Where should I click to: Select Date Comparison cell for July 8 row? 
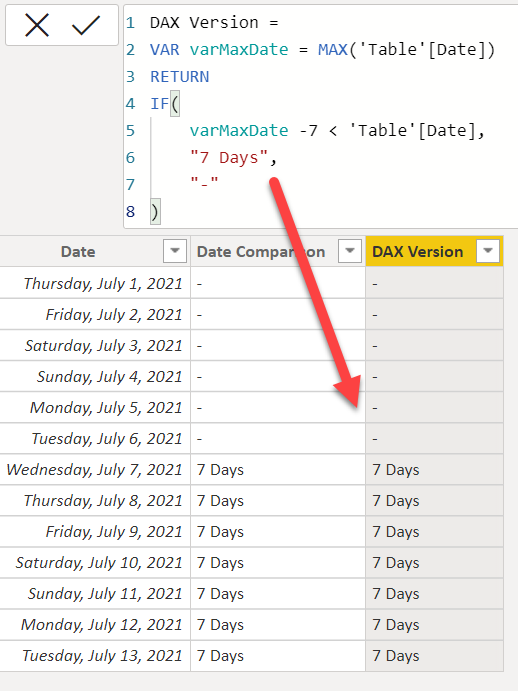pyautogui.click(x=278, y=501)
